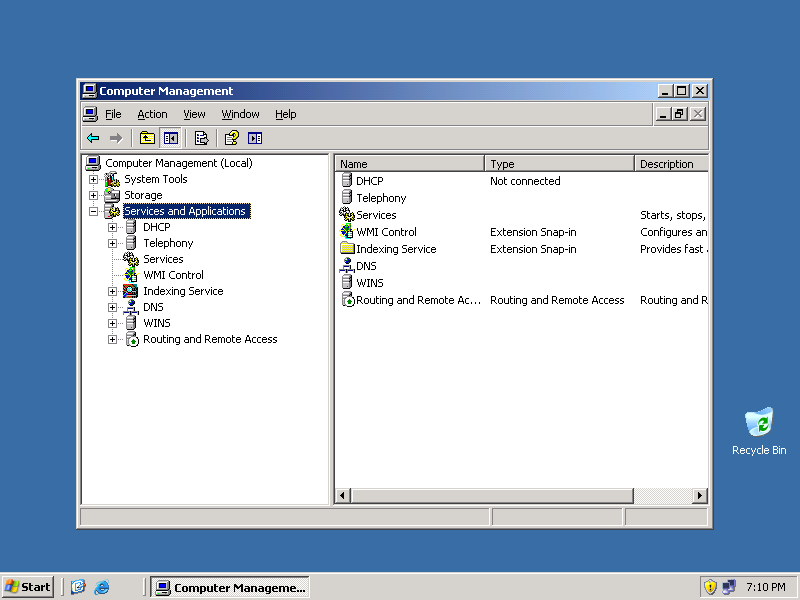
Task: Click the MMC icon beside File menu
Action: tap(90, 114)
